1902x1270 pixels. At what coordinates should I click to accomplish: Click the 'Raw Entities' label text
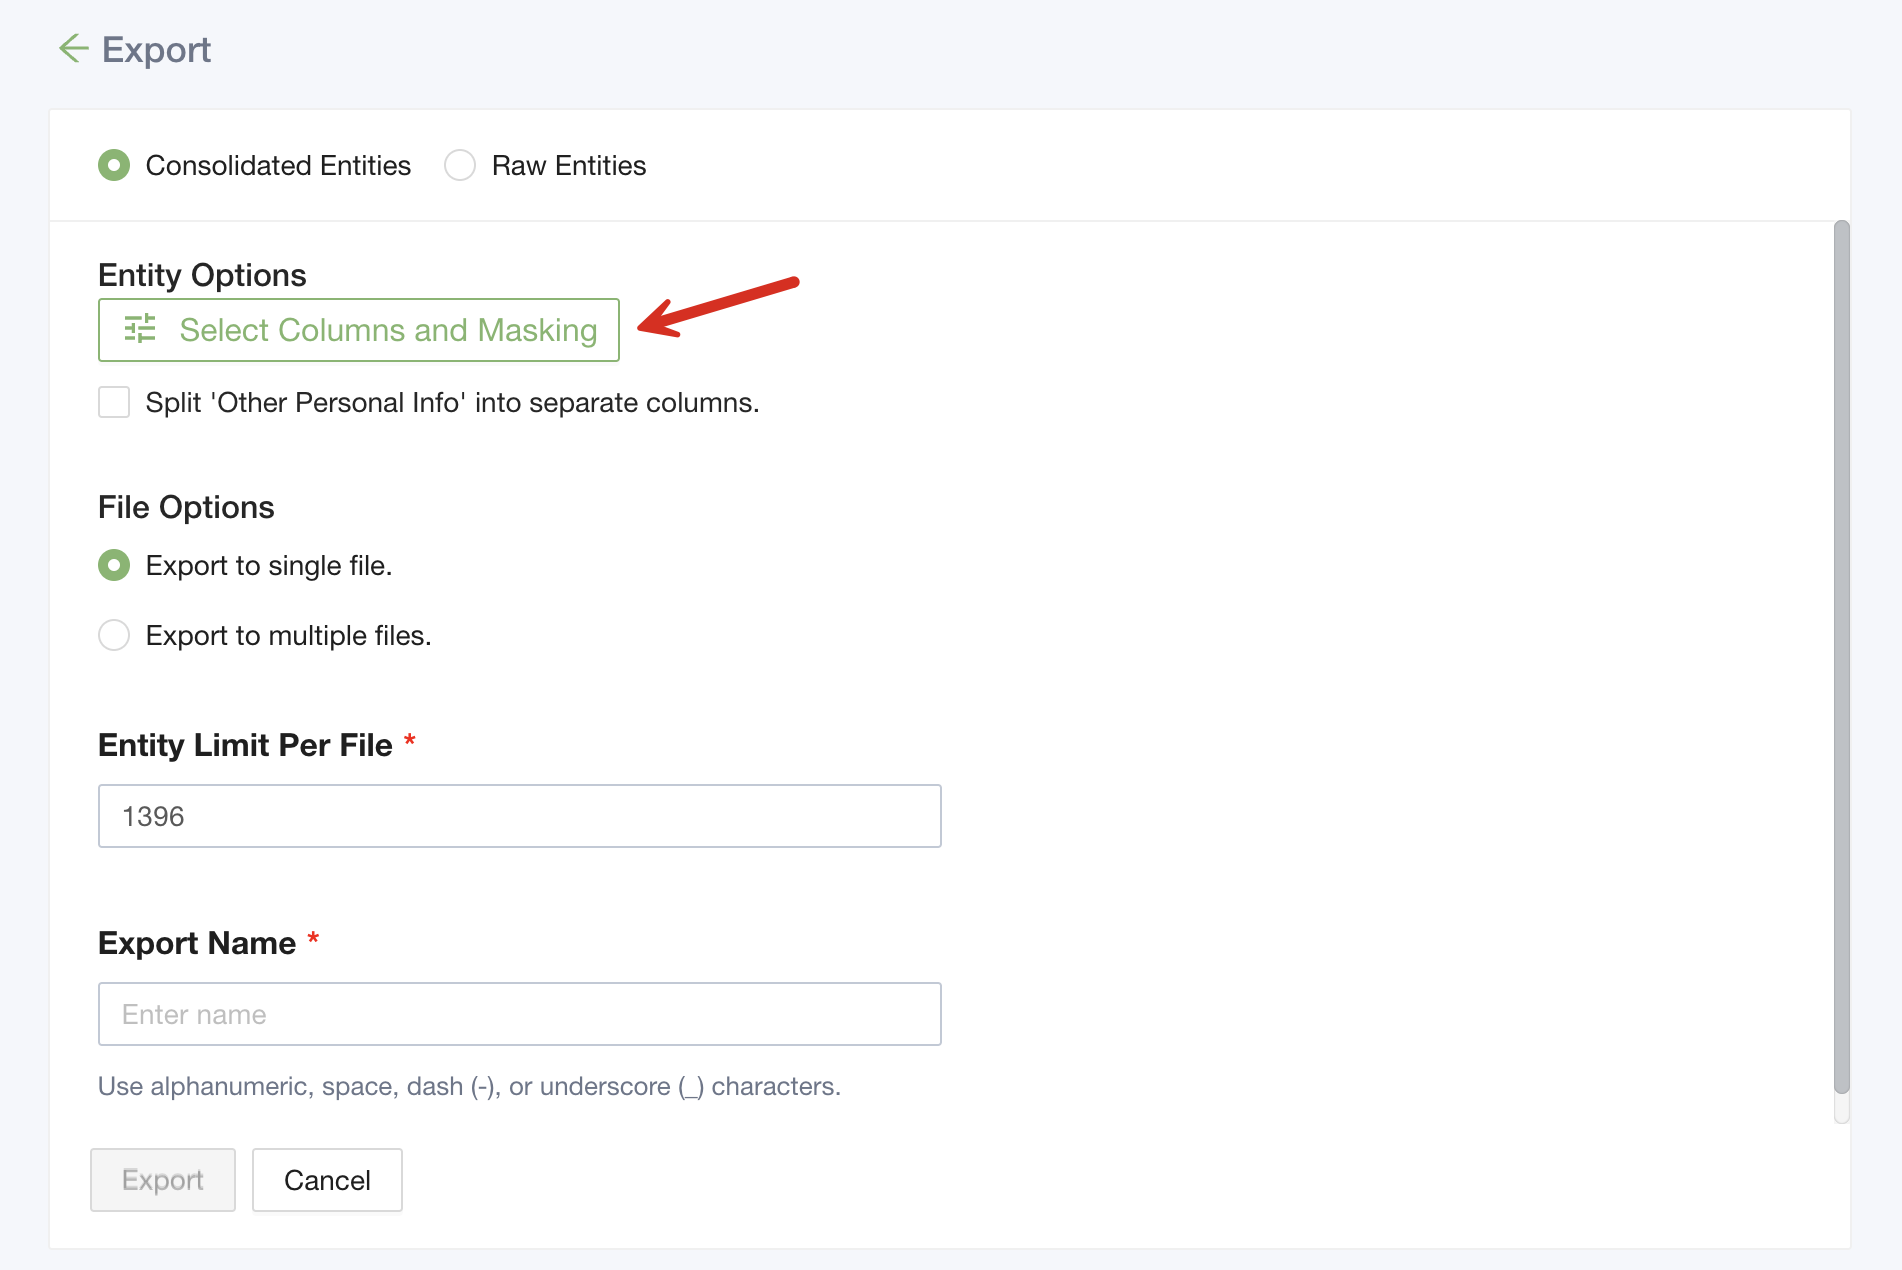click(x=568, y=165)
